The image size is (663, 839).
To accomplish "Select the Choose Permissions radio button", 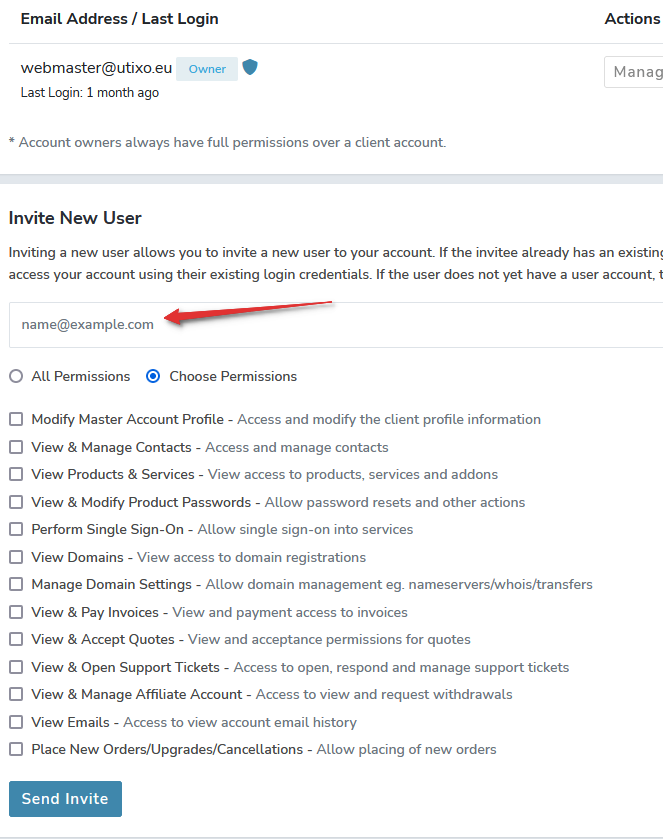I will coord(153,376).
